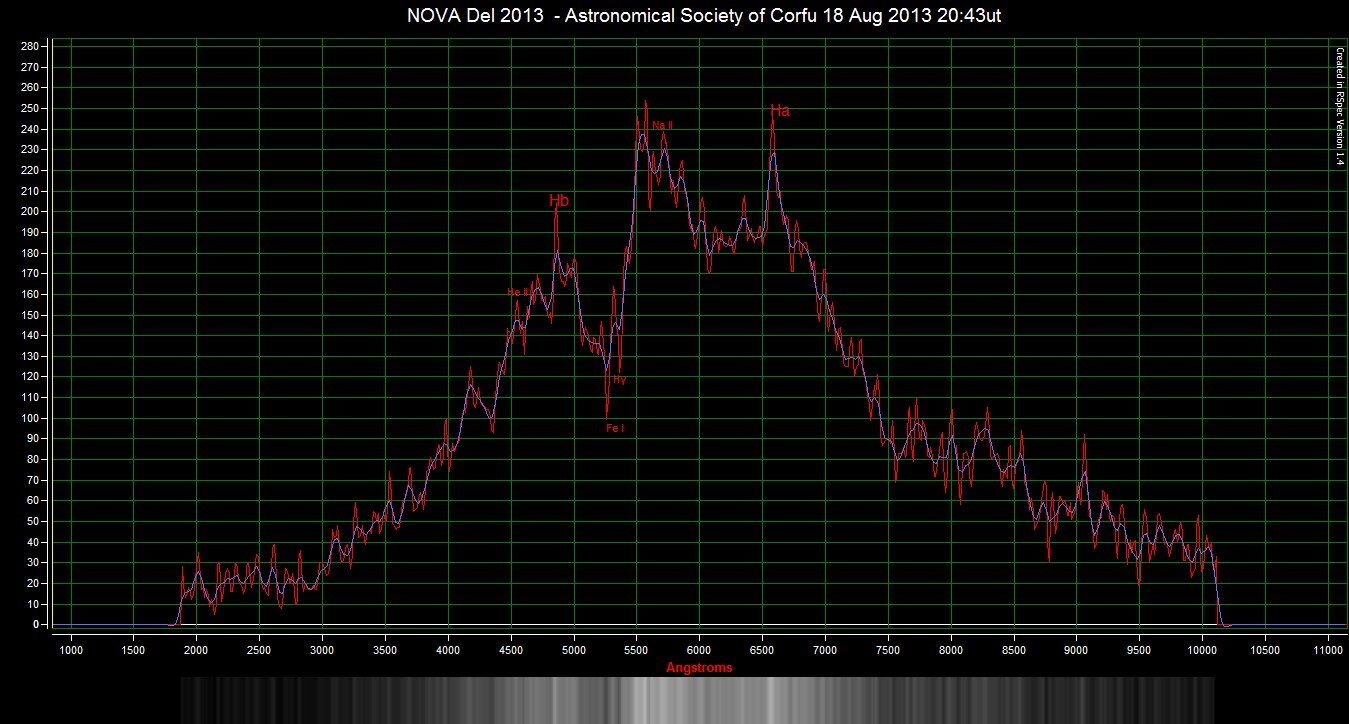Screen dimensions: 1349x724
Task: Click the grayscale spectrum strip below the chart
Action: tap(697, 700)
